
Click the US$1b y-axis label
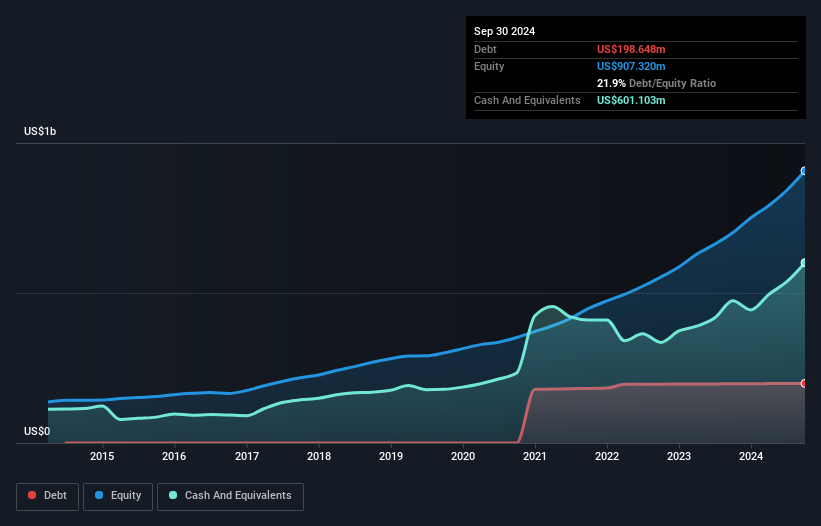[x=40, y=131]
